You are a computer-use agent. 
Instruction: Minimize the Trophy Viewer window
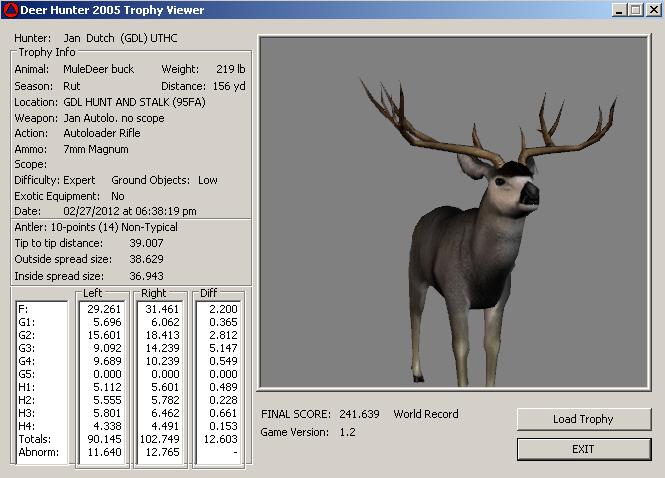pyautogui.click(x=618, y=10)
